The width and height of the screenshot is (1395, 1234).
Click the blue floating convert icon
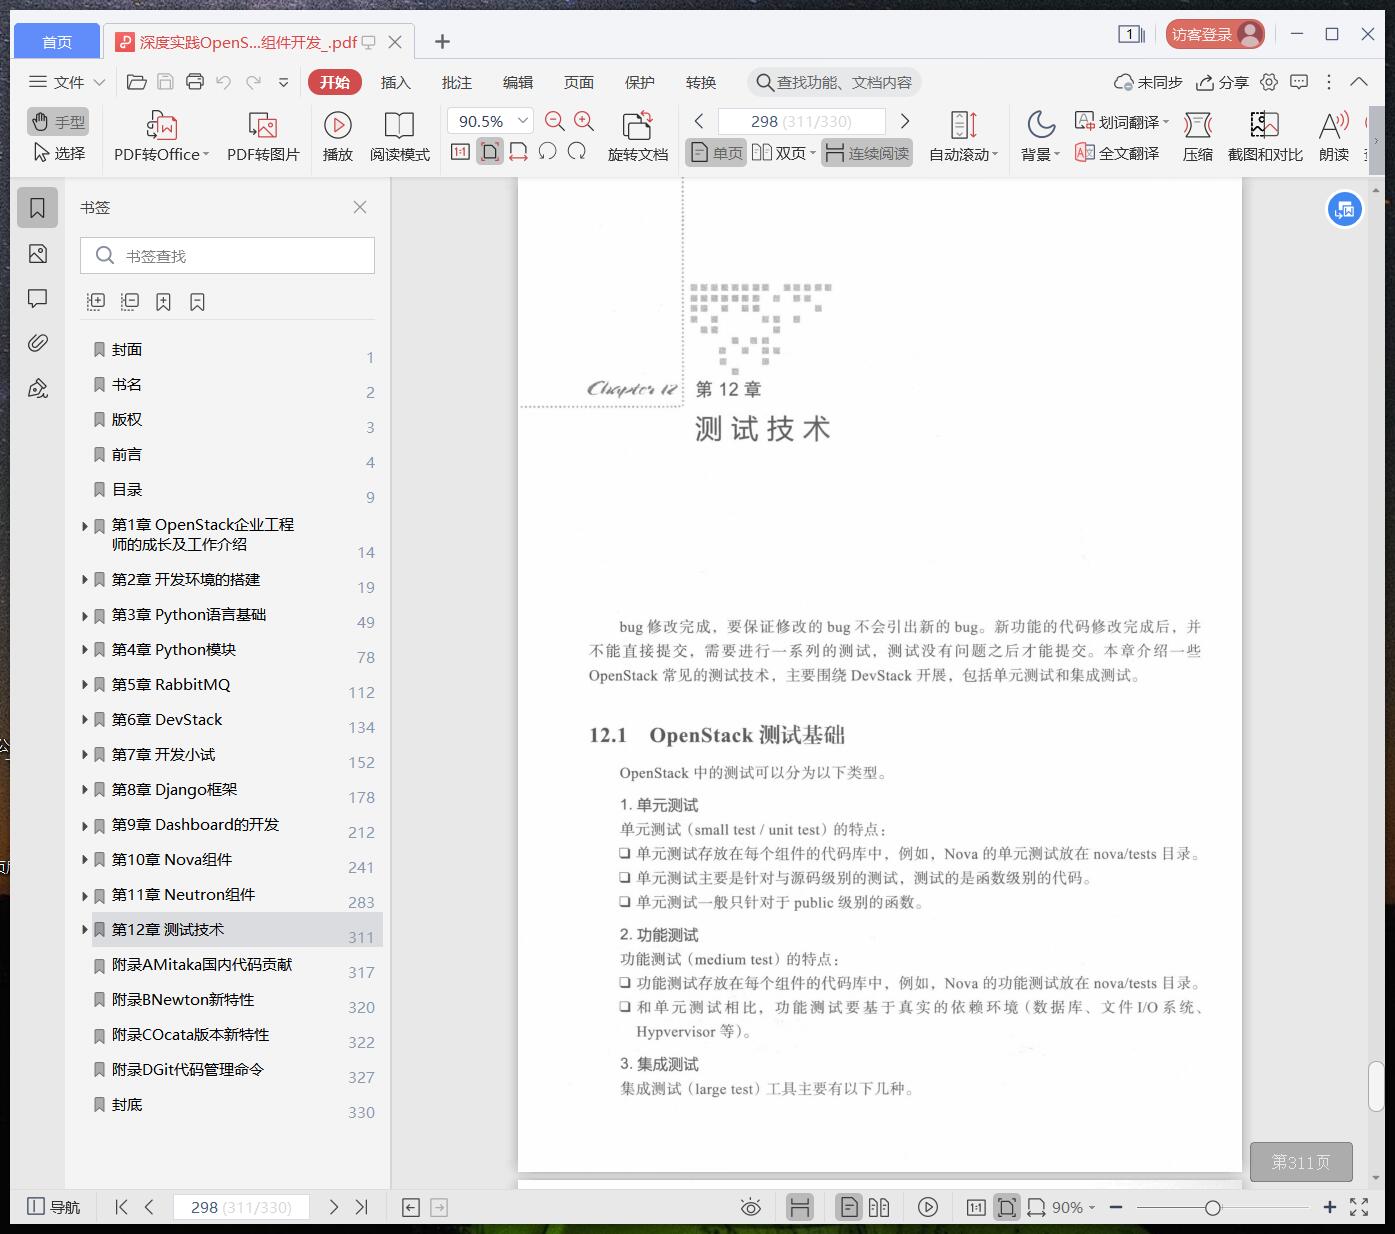[x=1345, y=210]
